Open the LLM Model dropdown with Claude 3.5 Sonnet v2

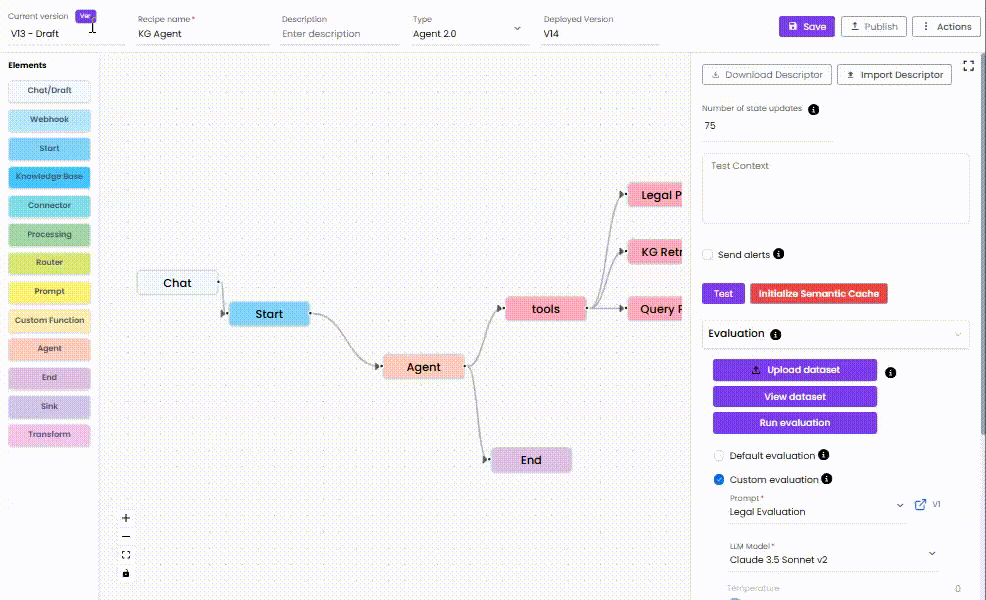(x=931, y=553)
